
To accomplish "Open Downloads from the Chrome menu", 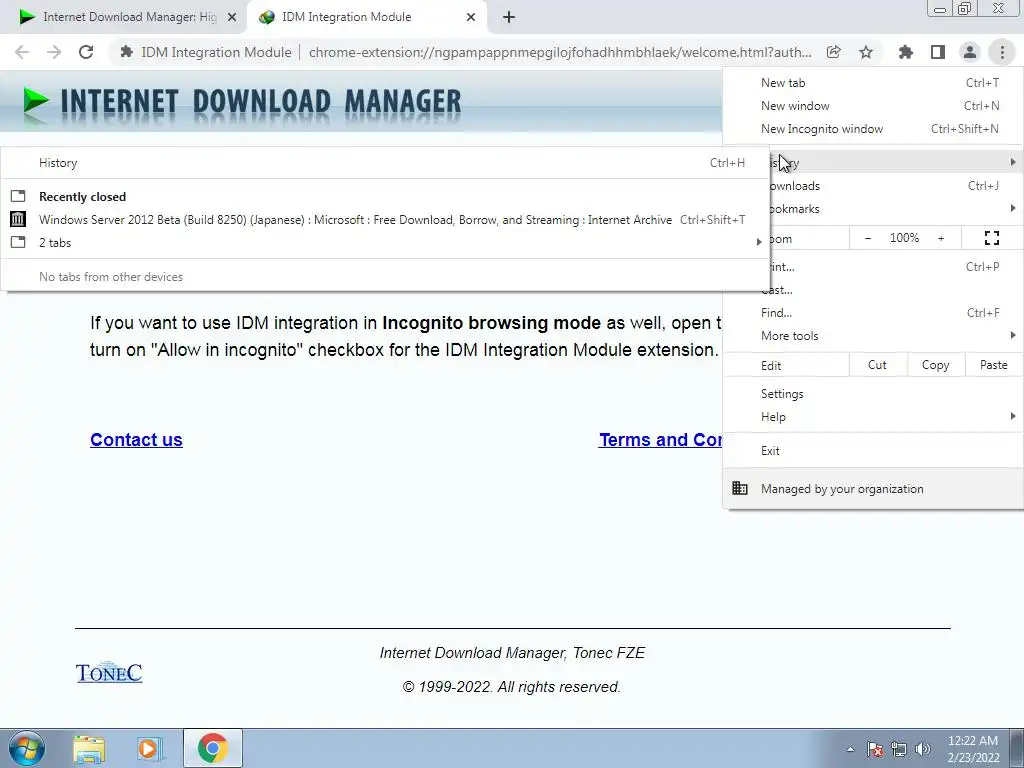I will [x=896, y=186].
